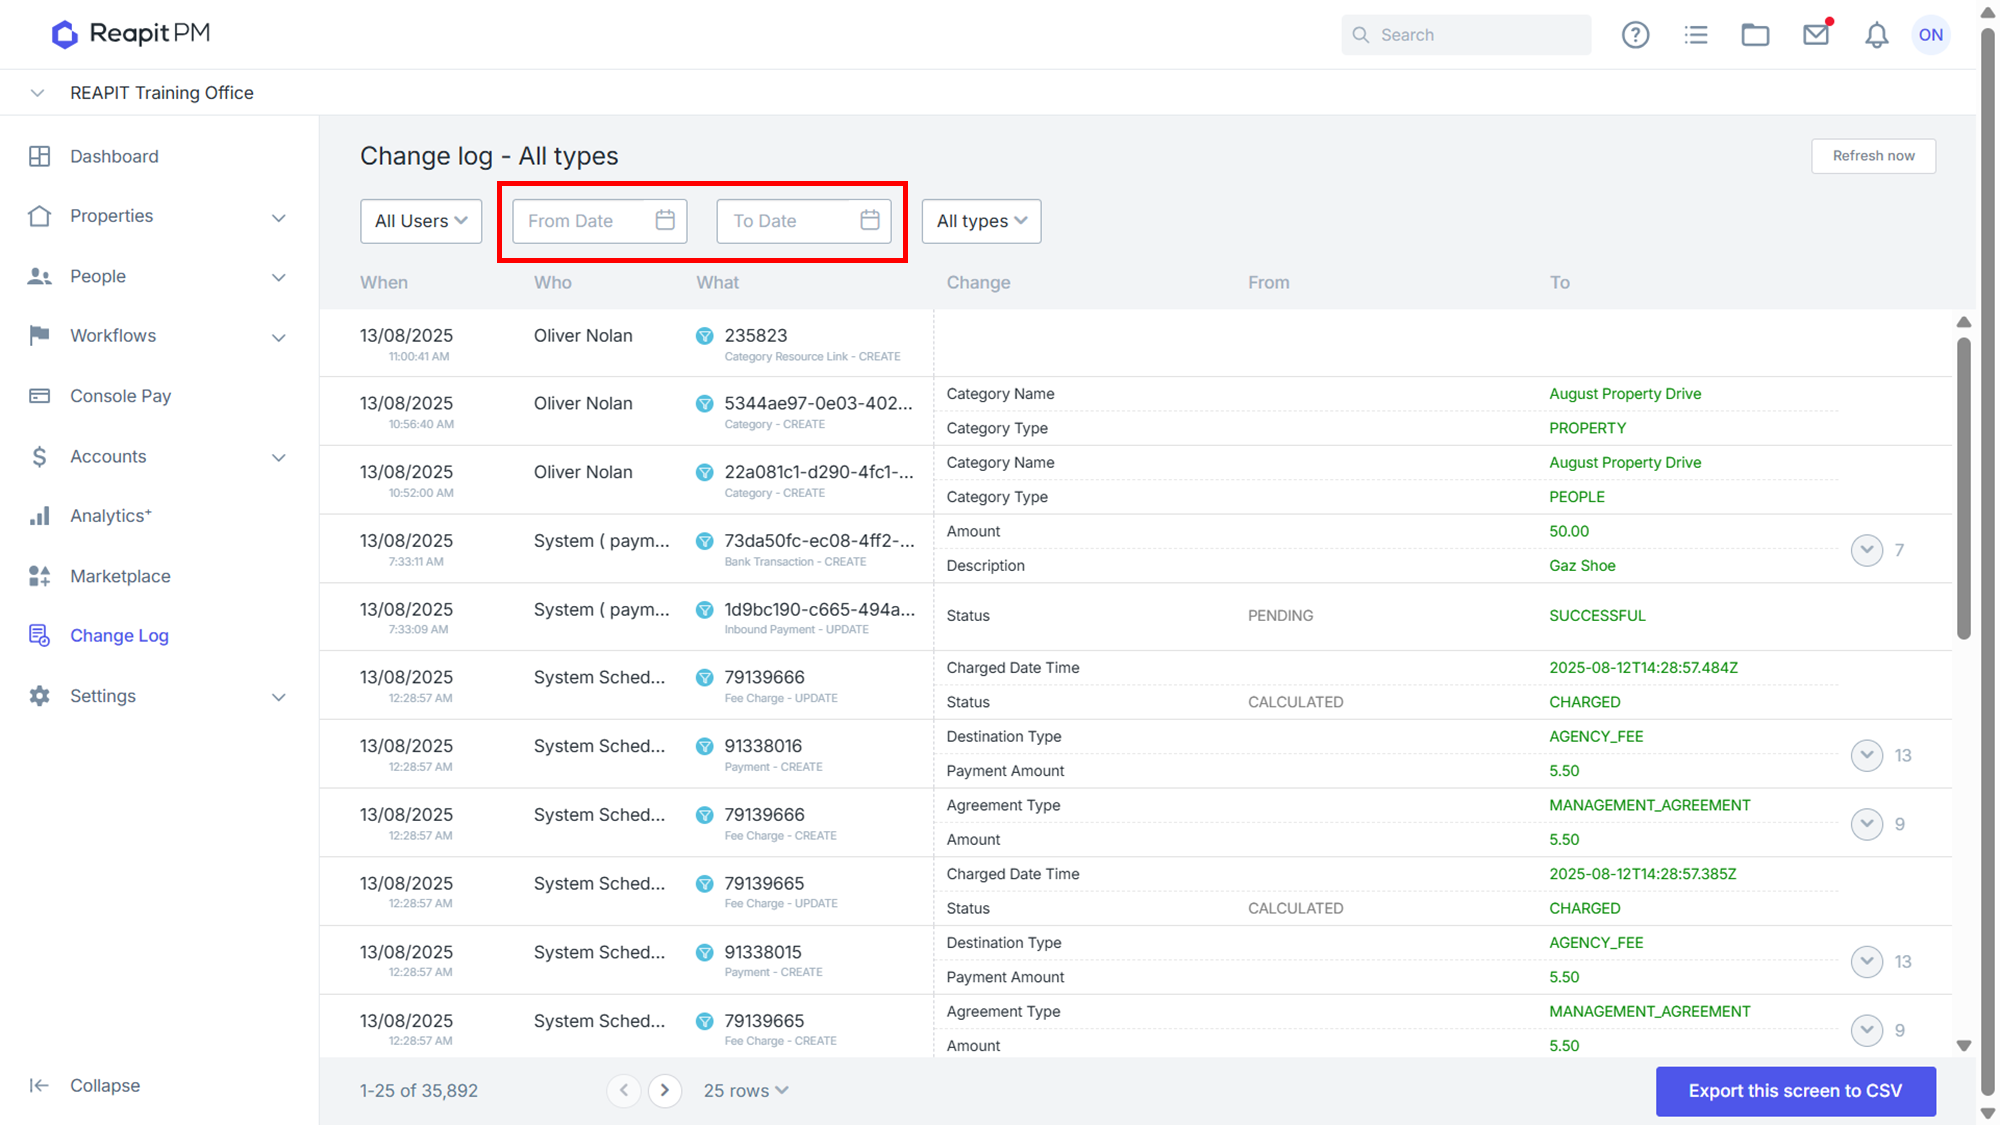Expand details for the Gaz Shoe bank transaction
The height and width of the screenshot is (1125, 2000).
coord(1866,549)
